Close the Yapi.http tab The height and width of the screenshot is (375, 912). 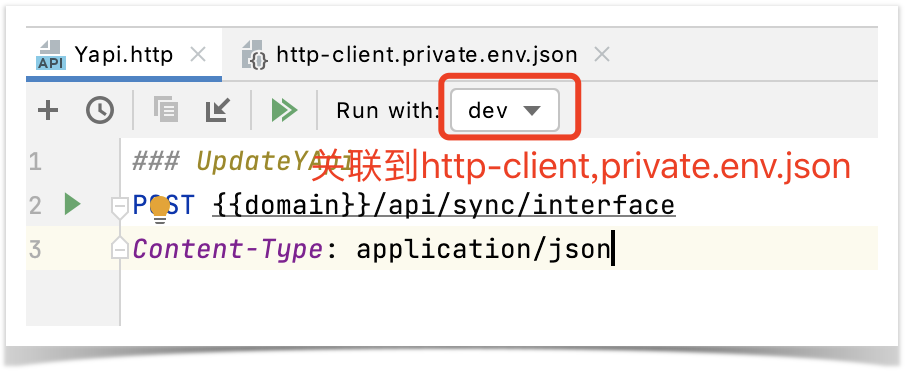tap(198, 55)
